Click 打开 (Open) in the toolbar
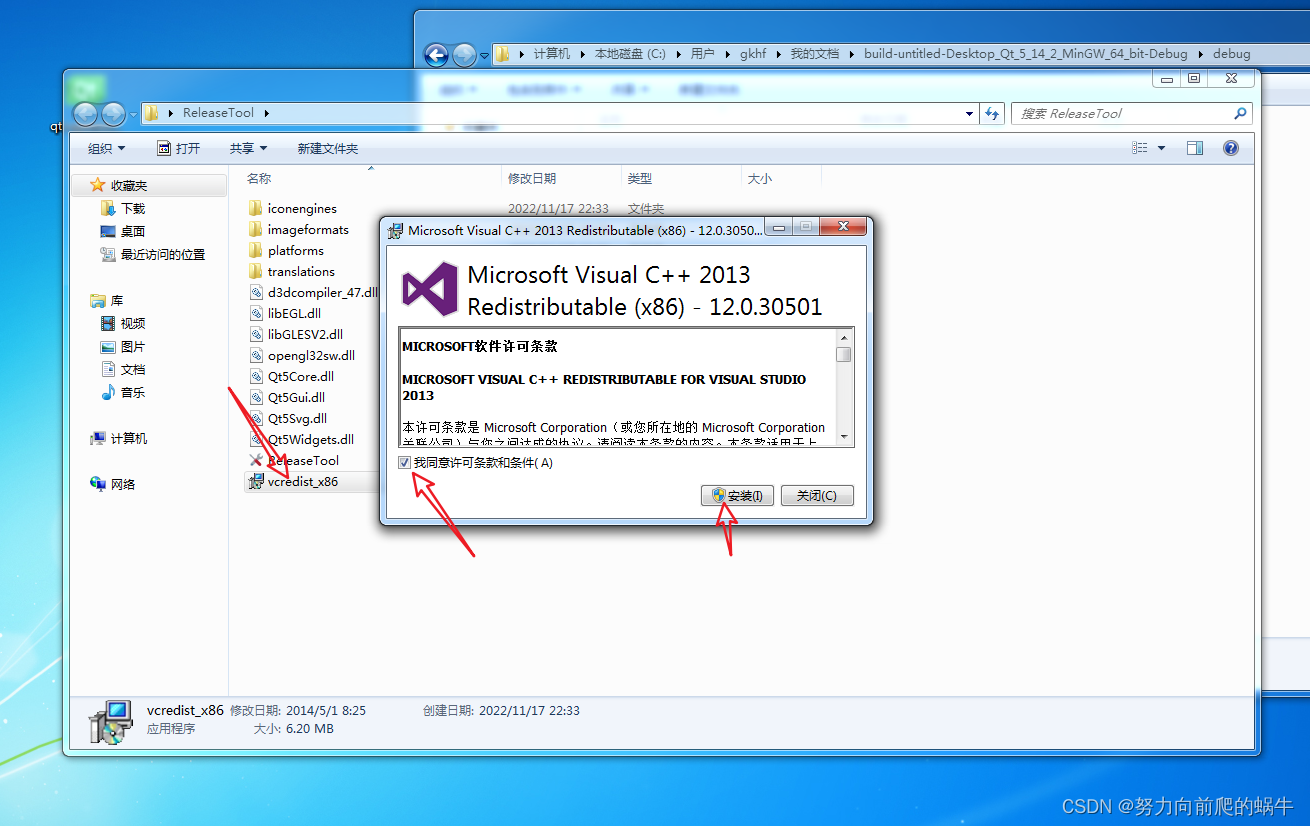This screenshot has width=1310, height=826. (179, 148)
